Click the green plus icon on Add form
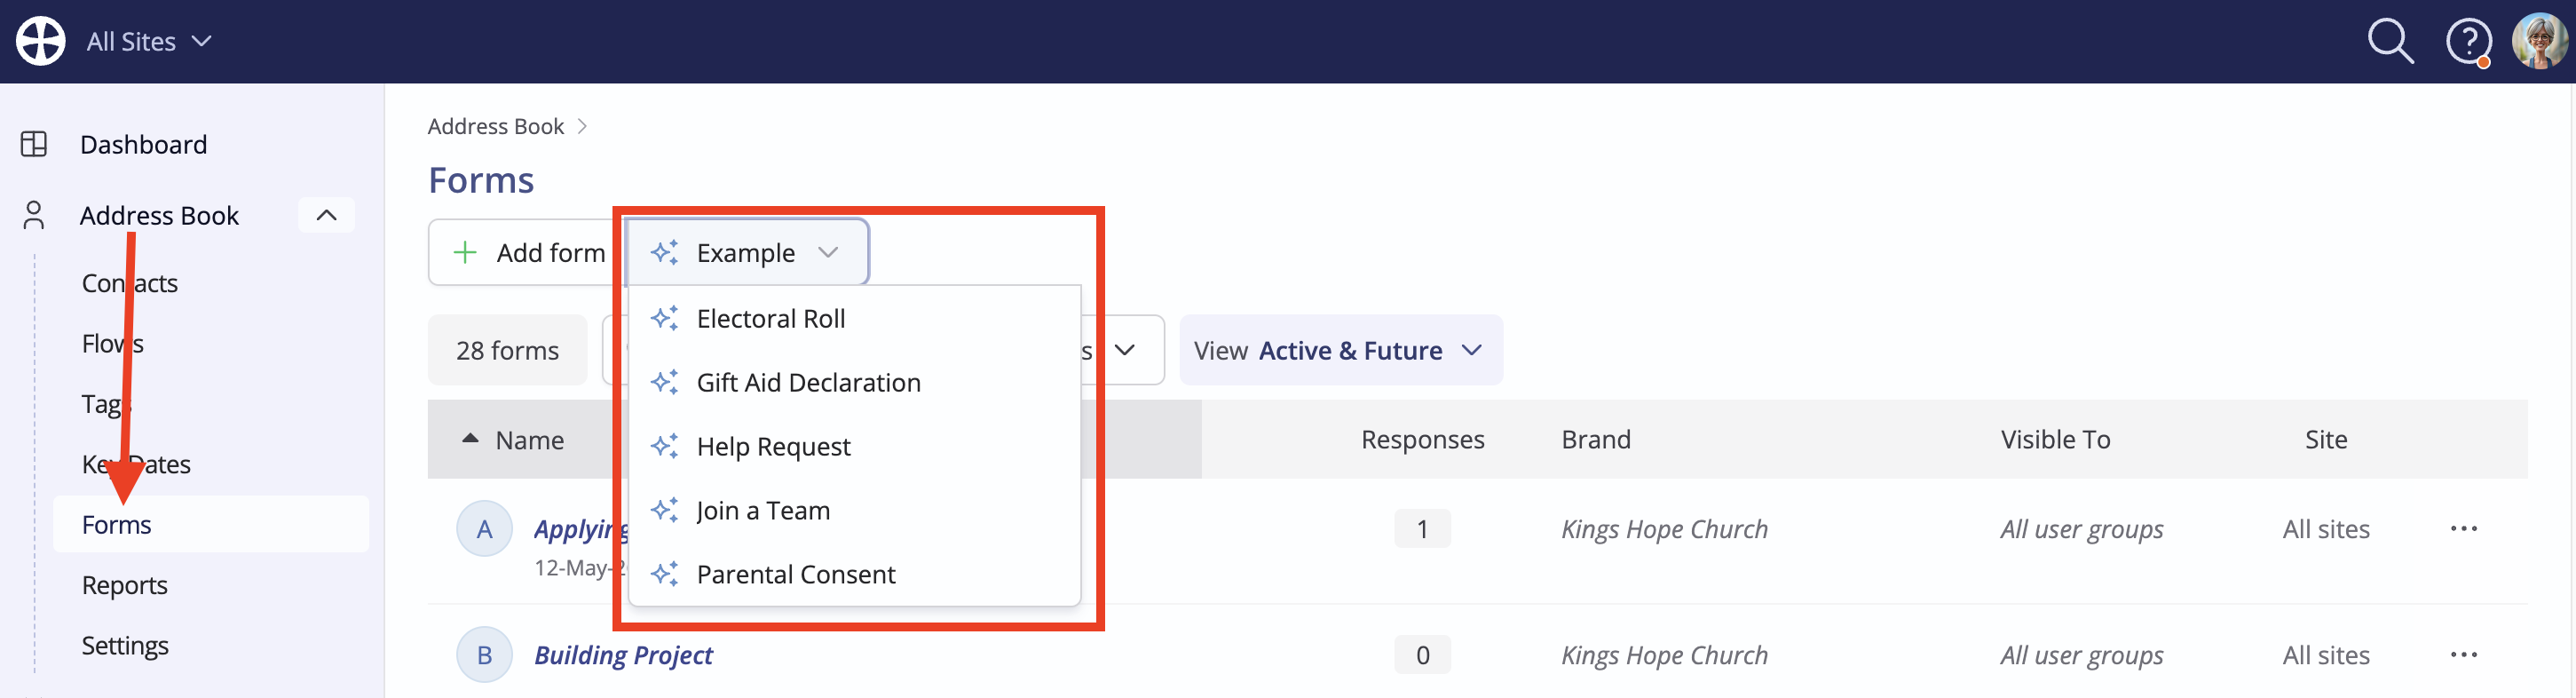 [465, 252]
